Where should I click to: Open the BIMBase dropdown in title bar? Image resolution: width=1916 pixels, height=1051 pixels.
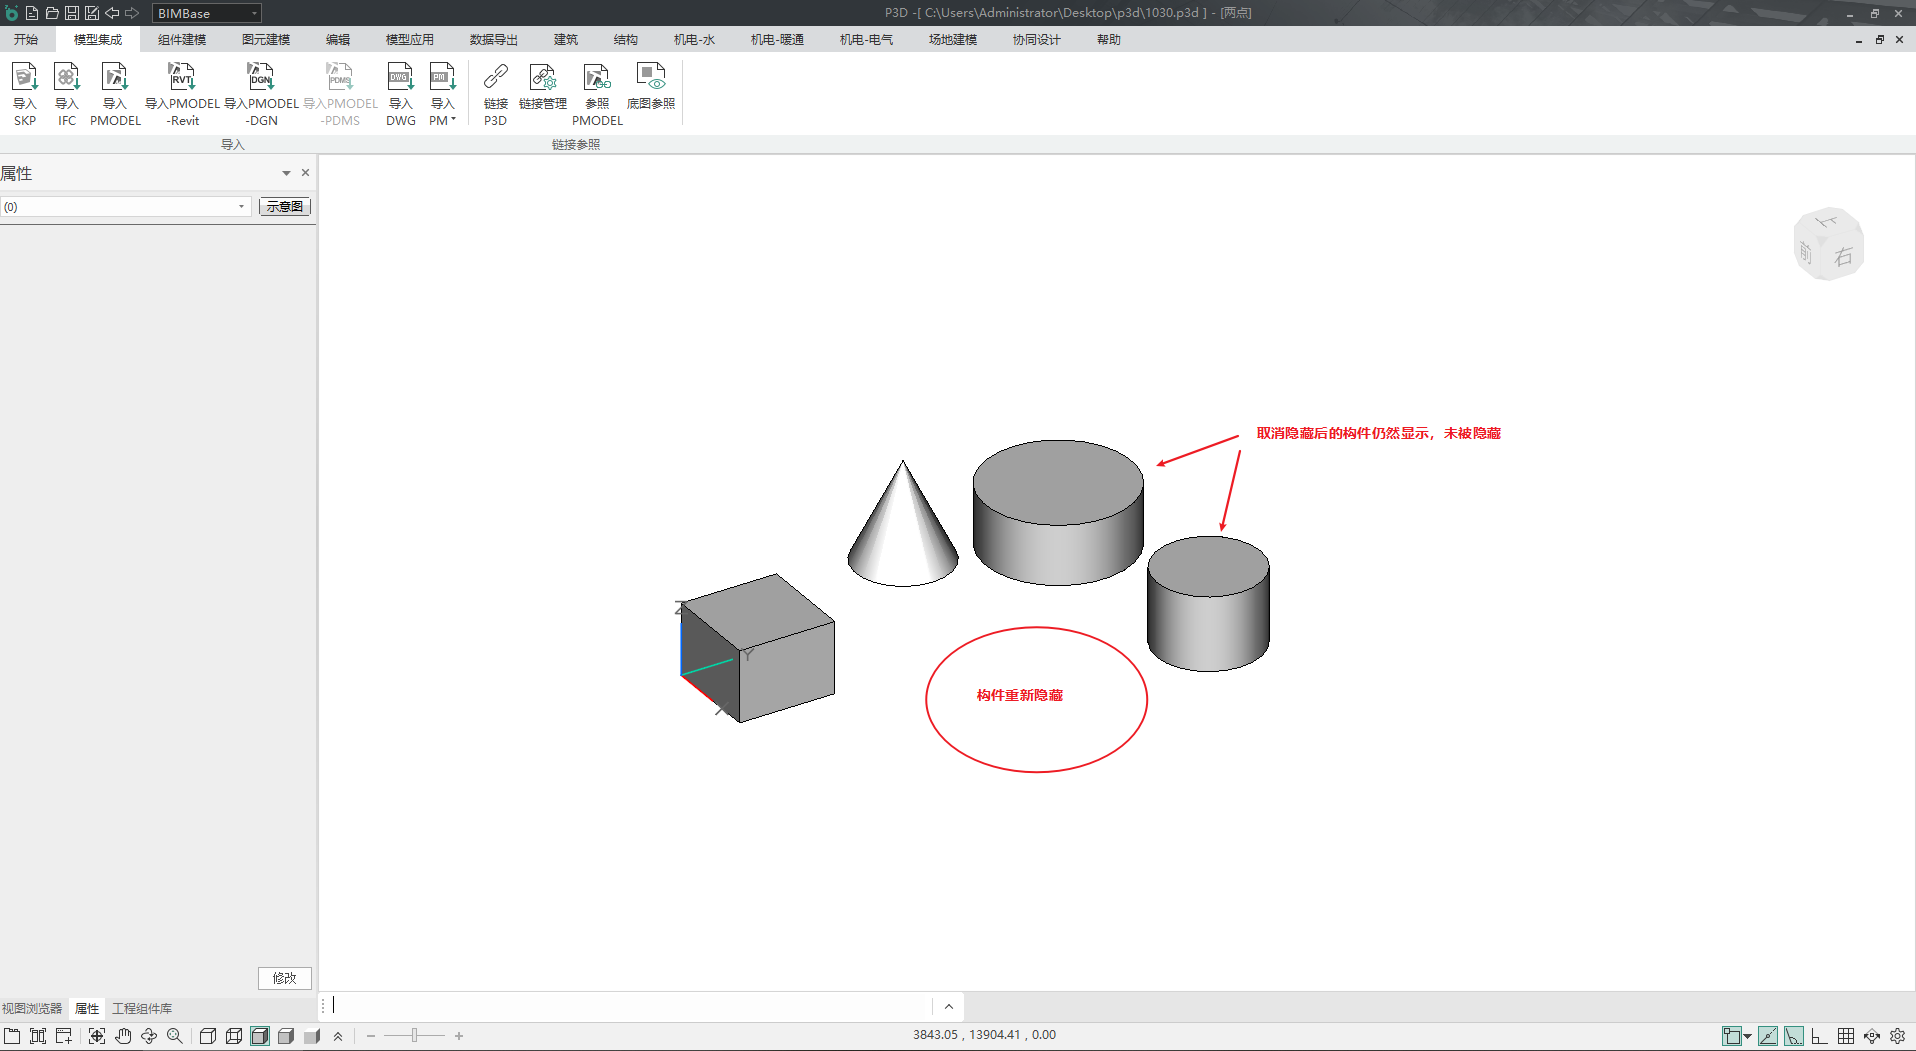206,13
